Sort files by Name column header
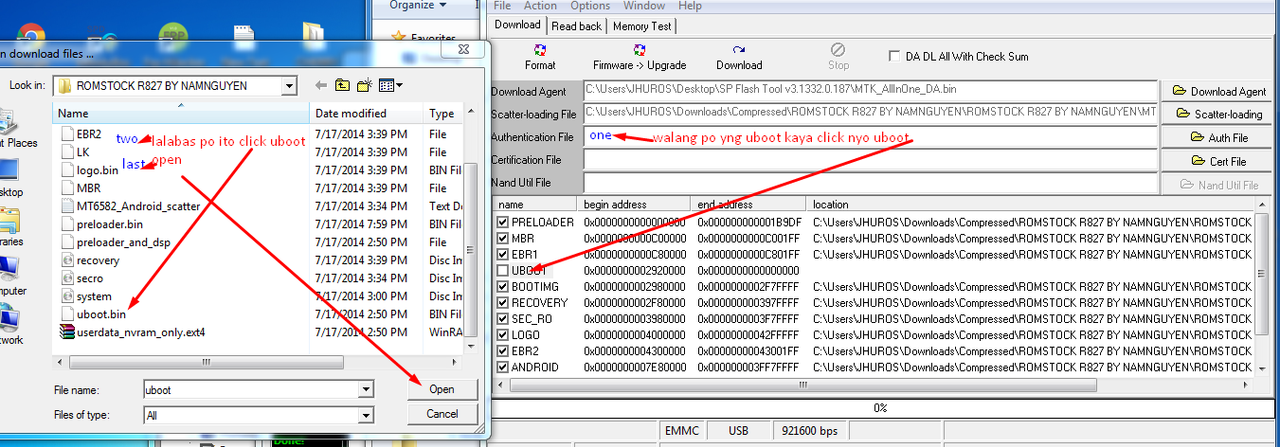The height and width of the screenshot is (447, 1280). click(x=182, y=113)
